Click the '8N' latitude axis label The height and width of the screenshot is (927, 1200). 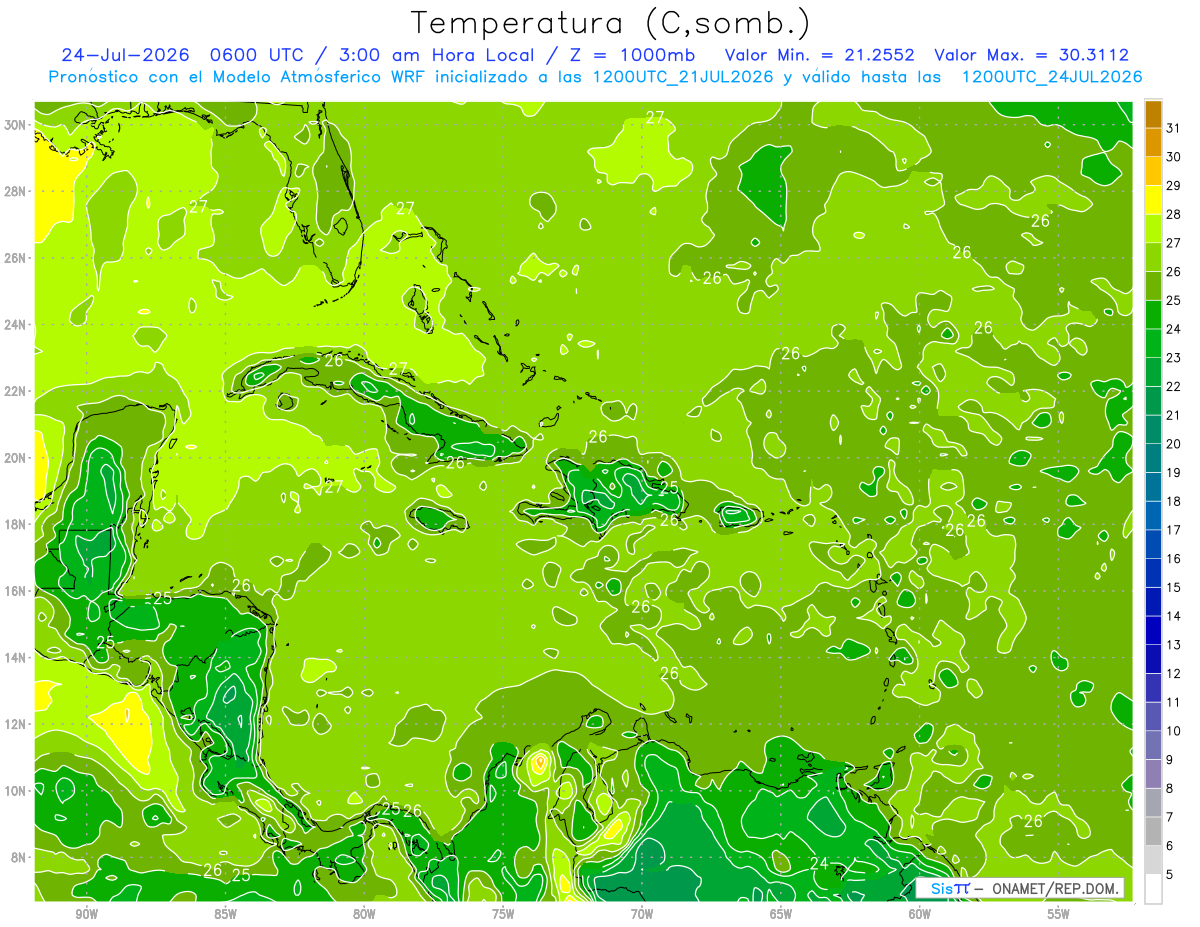(x=20, y=857)
